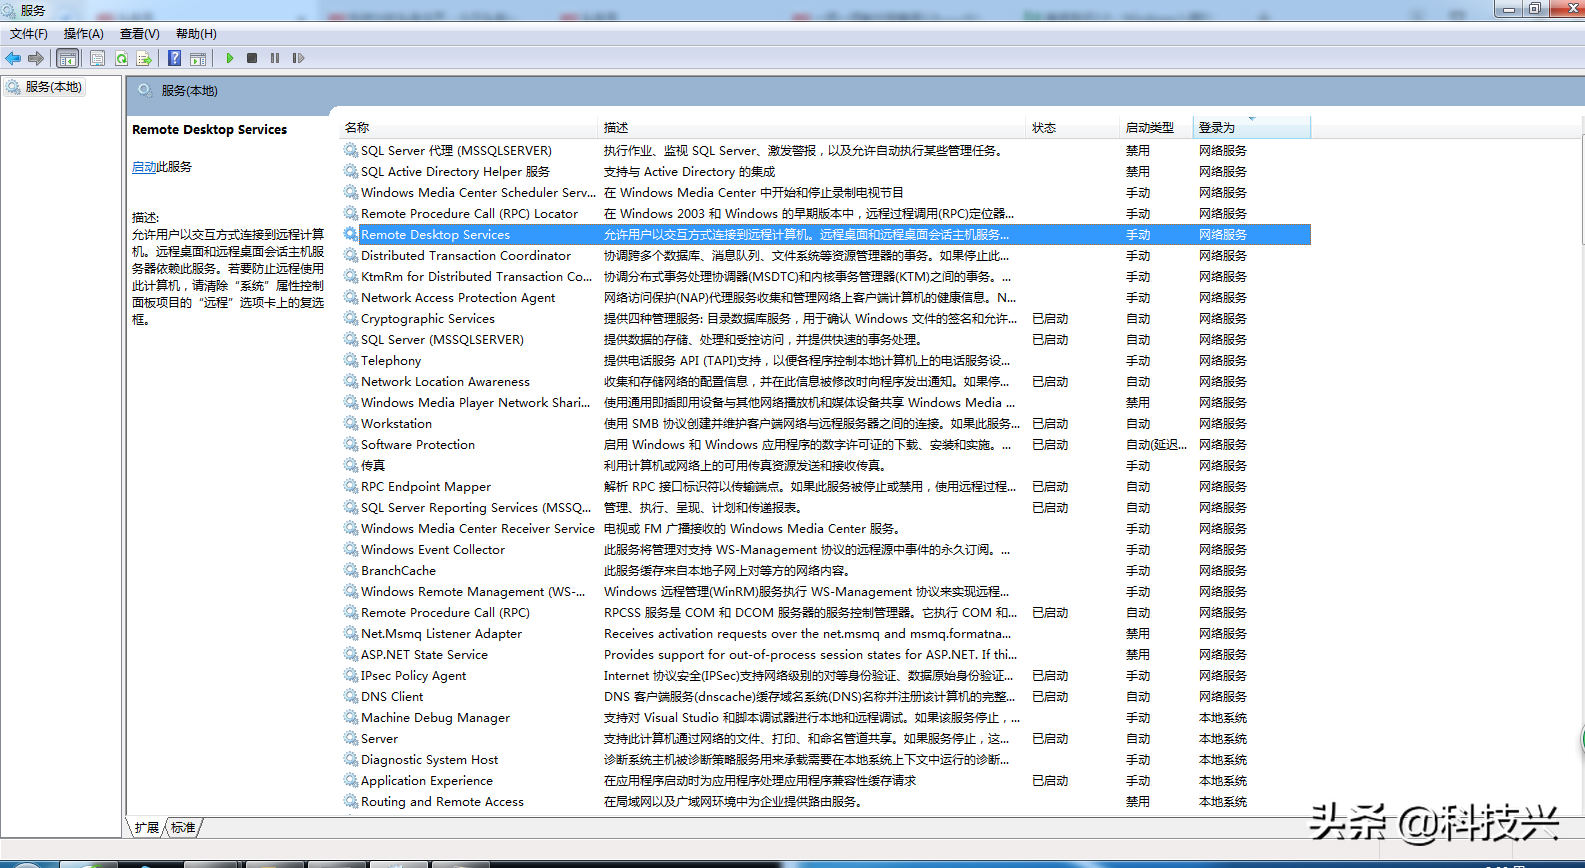Click the Back arrow toolbar icon
This screenshot has height=868, width=1585.
coord(13,58)
